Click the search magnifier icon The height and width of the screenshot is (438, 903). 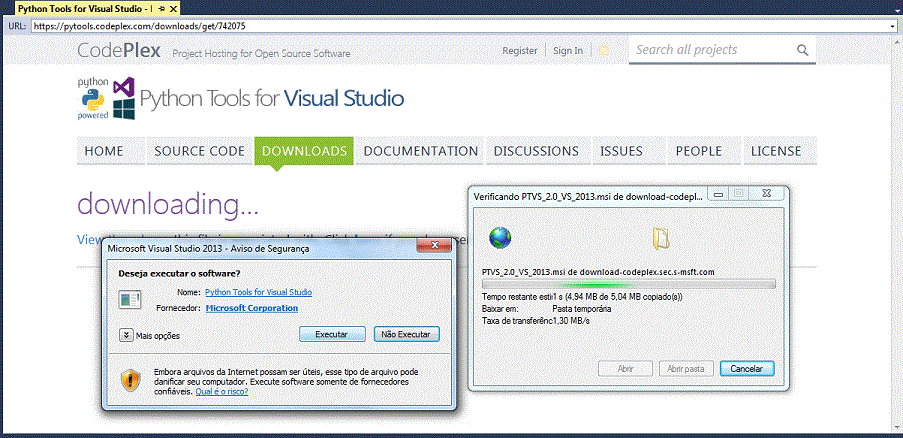[x=803, y=50]
